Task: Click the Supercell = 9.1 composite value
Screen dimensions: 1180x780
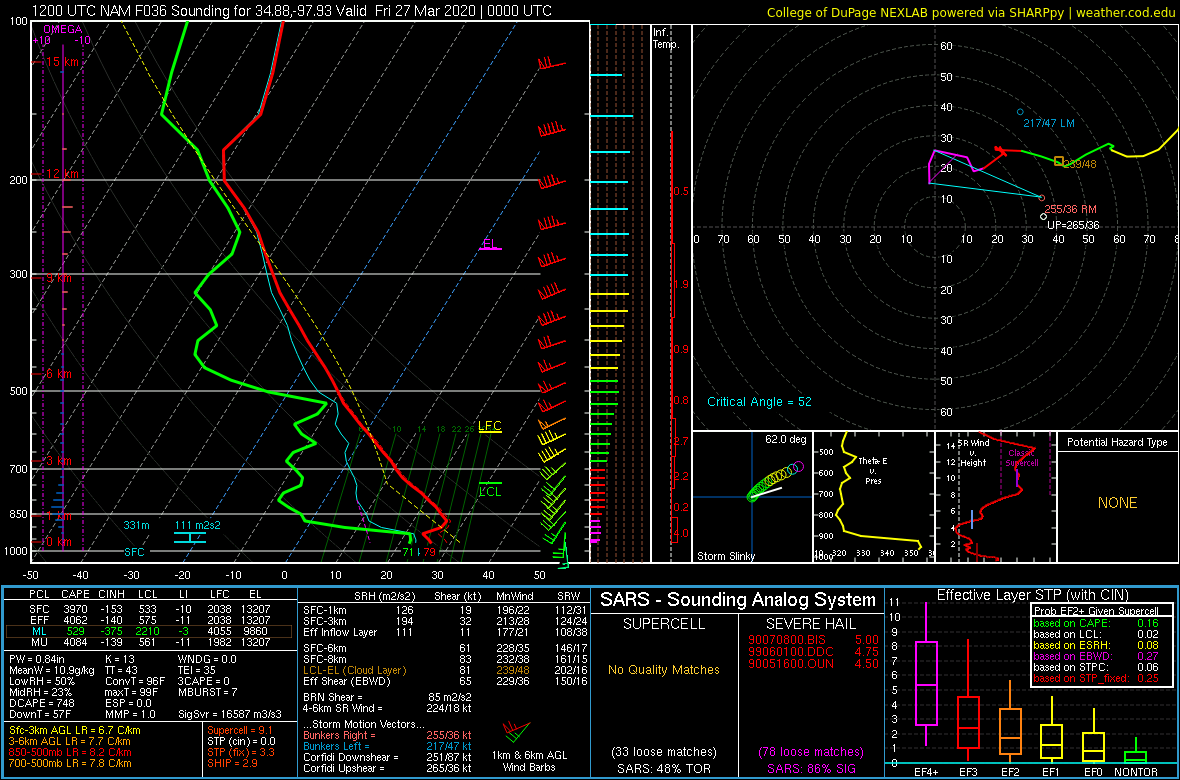Action: tap(242, 730)
